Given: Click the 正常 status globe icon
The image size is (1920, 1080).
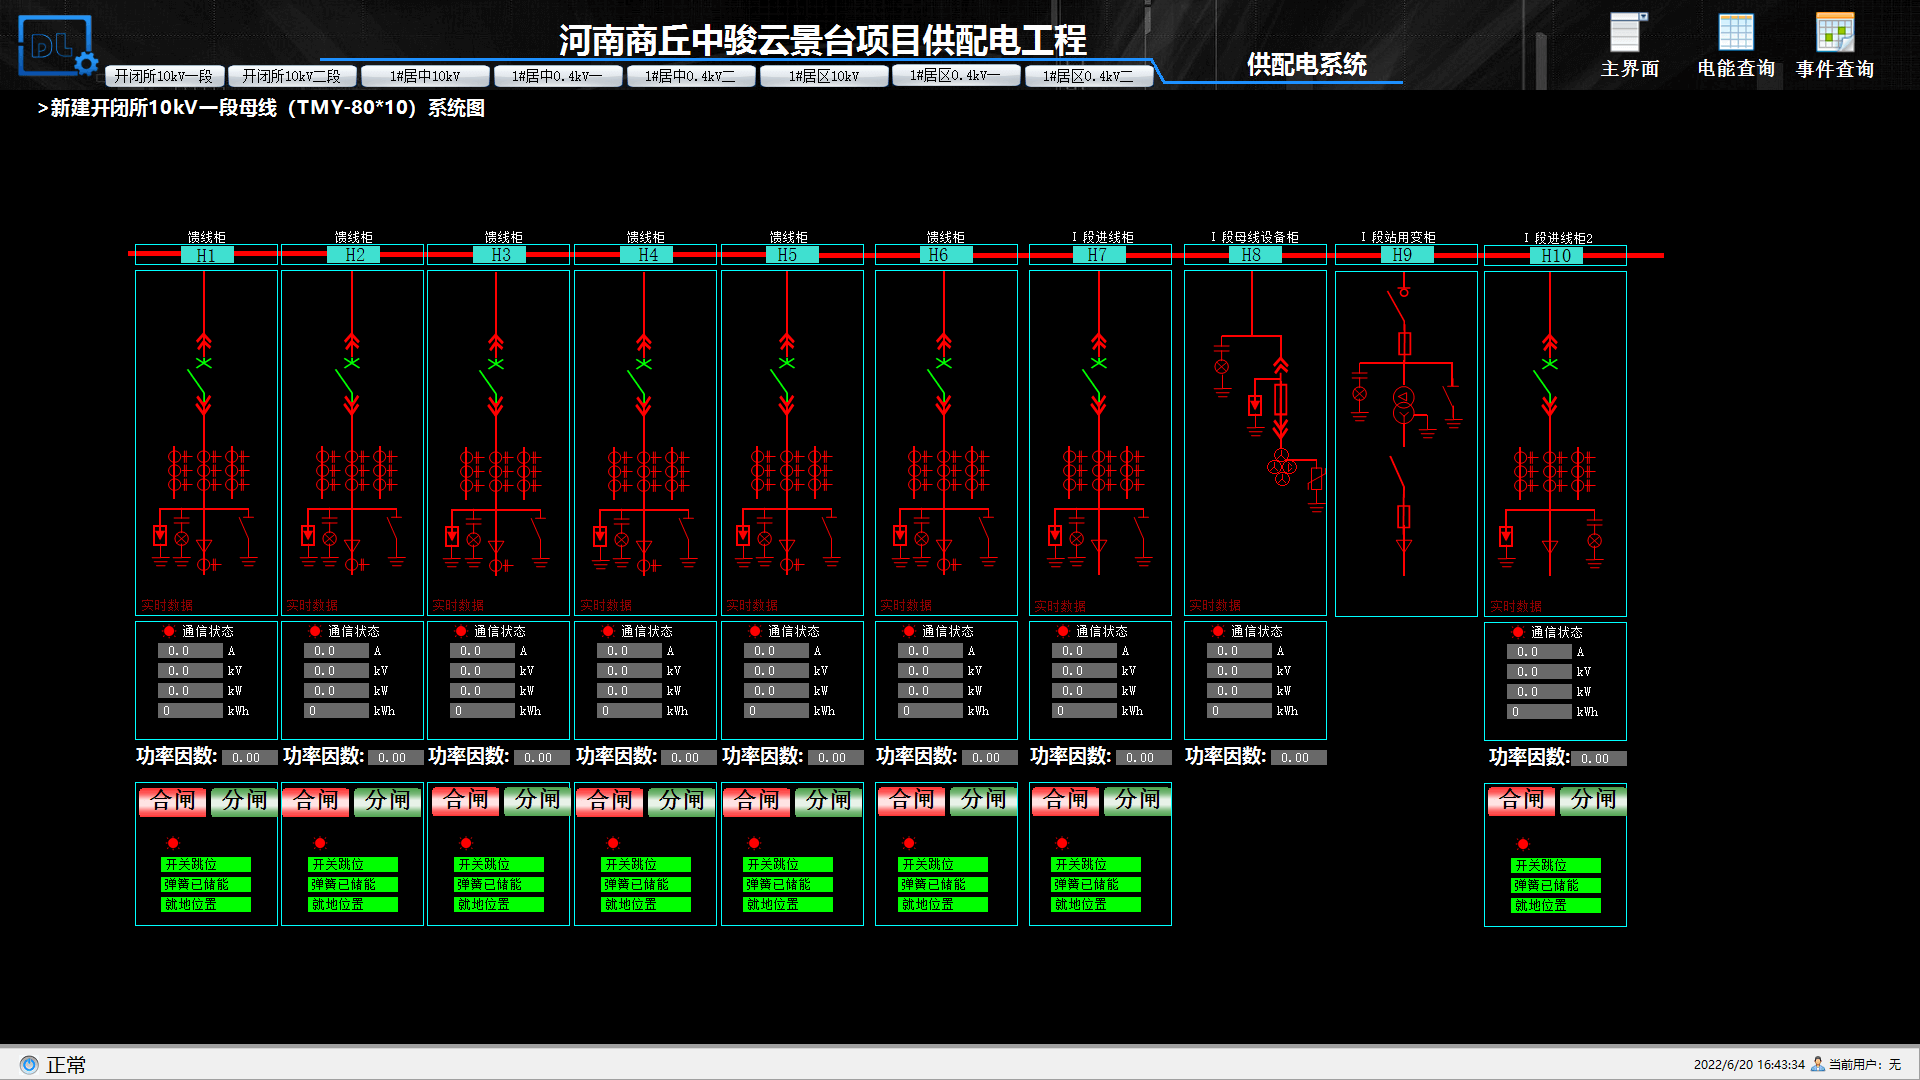Looking at the screenshot, I should pyautogui.click(x=29, y=1065).
